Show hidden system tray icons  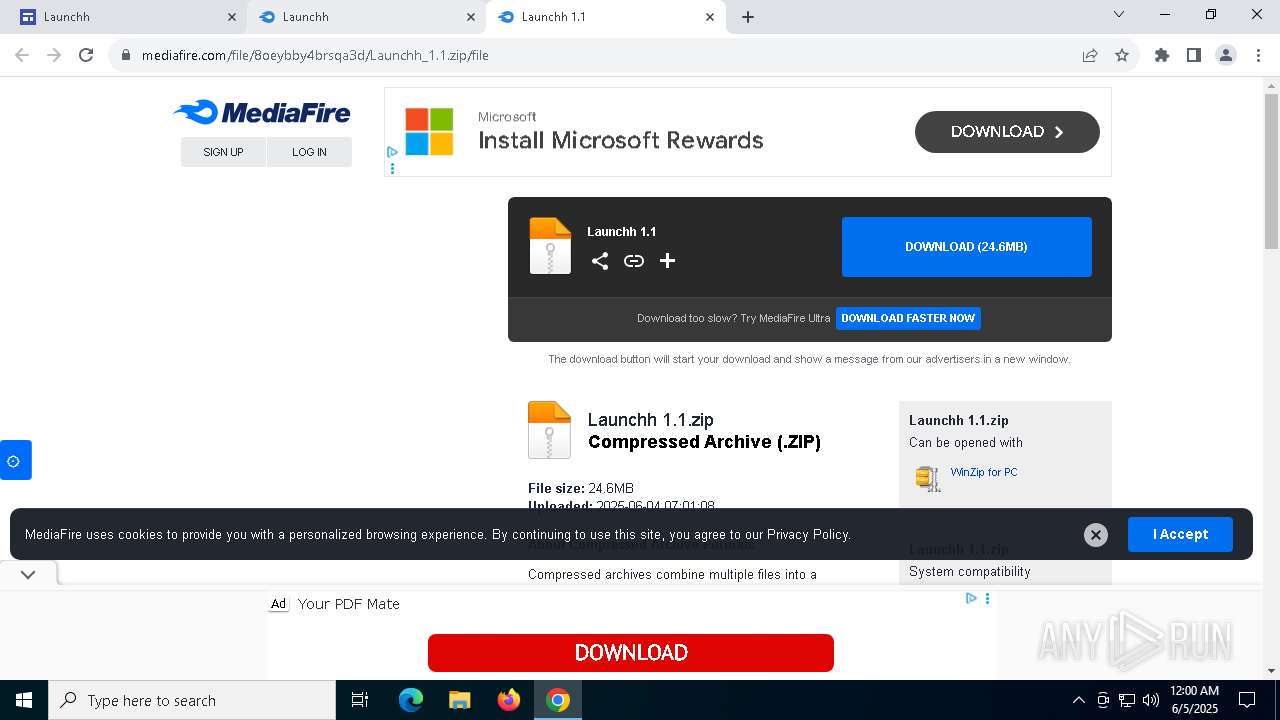pos(1078,700)
